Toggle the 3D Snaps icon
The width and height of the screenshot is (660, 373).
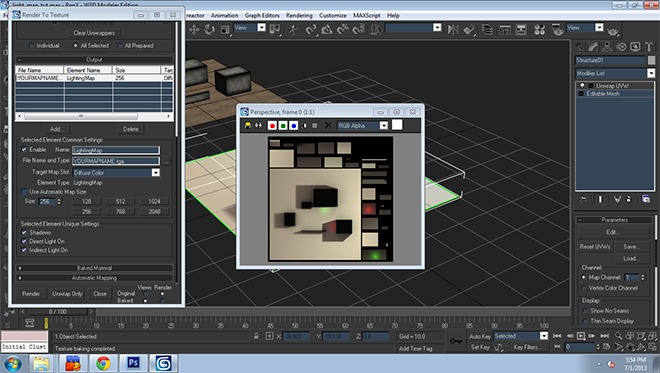[x=311, y=29]
